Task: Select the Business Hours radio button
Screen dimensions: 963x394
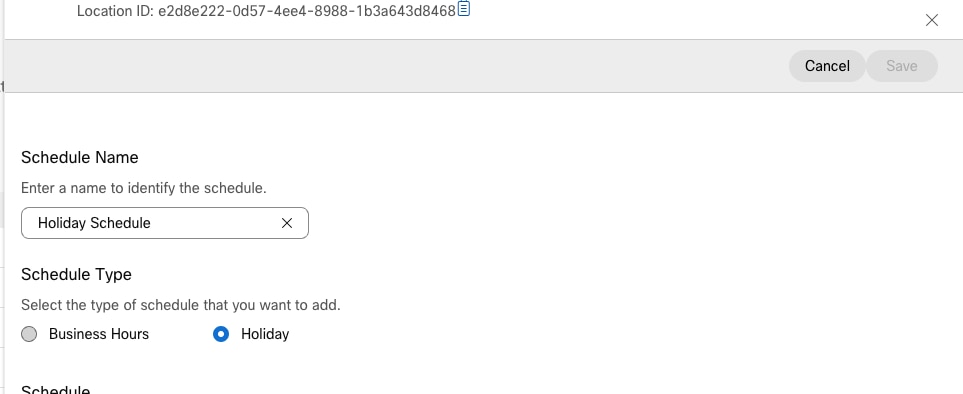Action: tap(29, 334)
